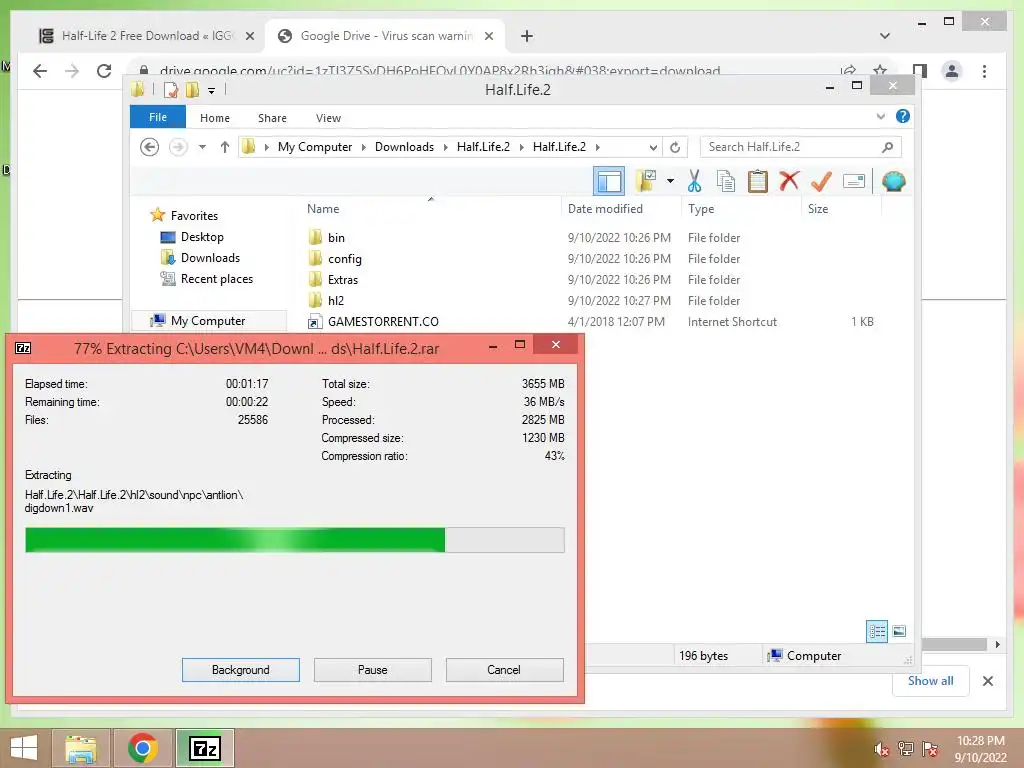
Task: Click the Paste clipboard icon in Explorer toolbar
Action: 758,182
